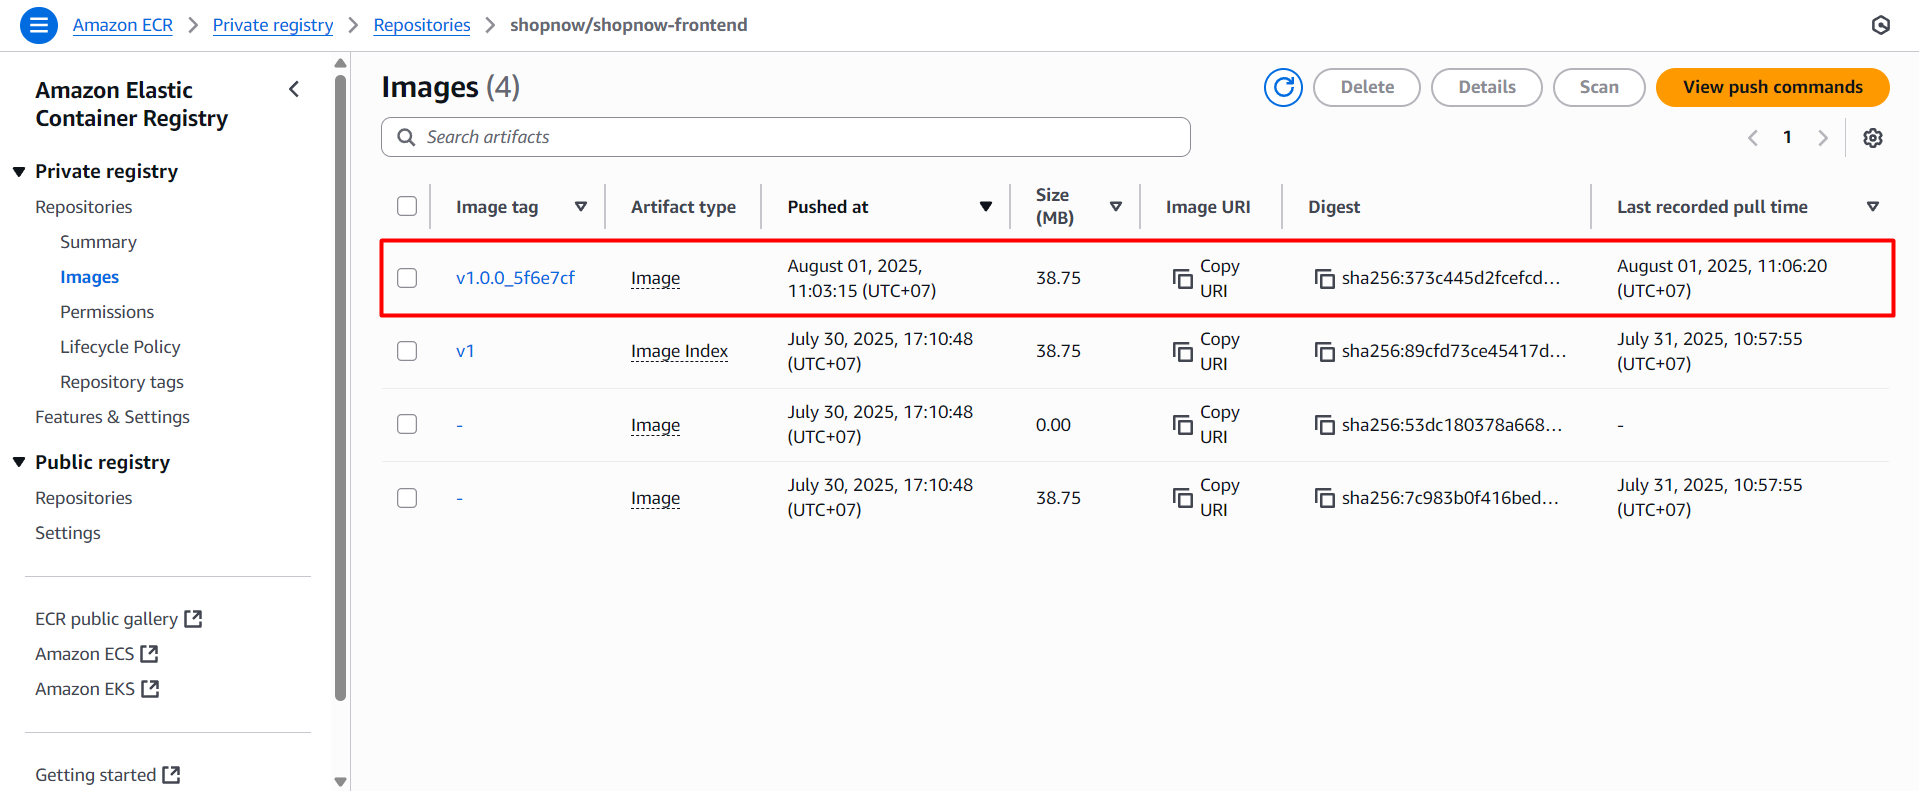The height and width of the screenshot is (791, 1919).
Task: Sort by Size (MB) dropdown arrow
Action: point(1116,207)
